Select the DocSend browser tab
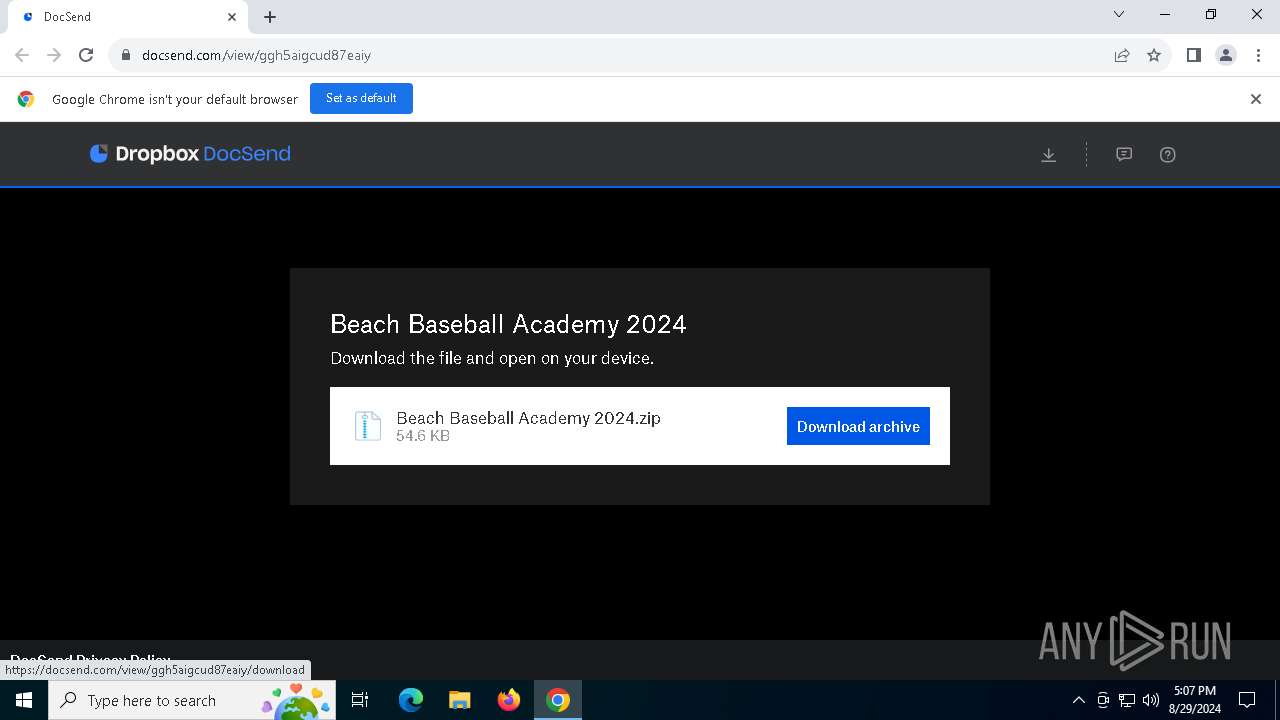The width and height of the screenshot is (1280, 720). pyautogui.click(x=128, y=17)
